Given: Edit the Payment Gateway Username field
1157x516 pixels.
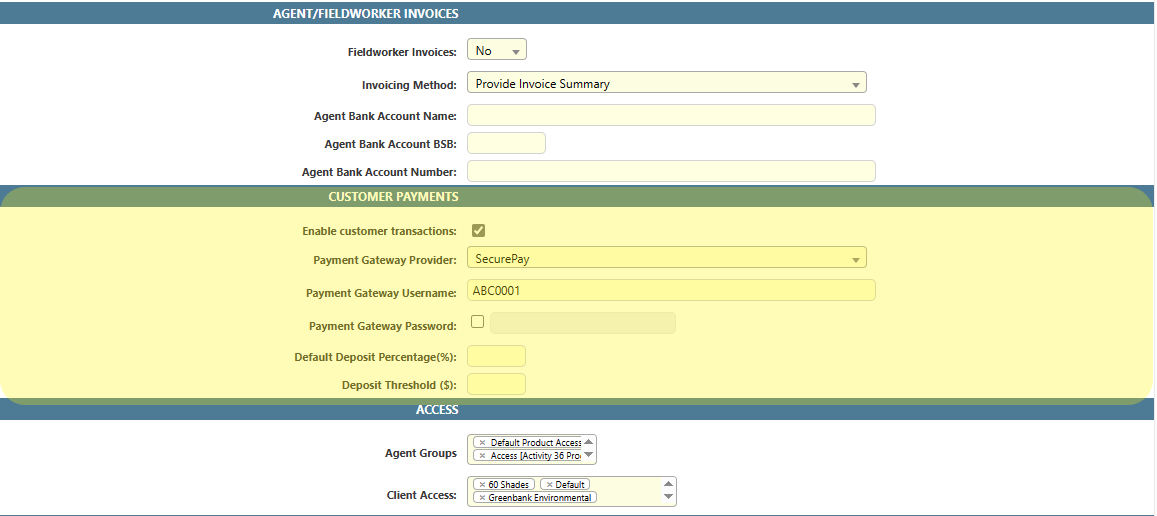Looking at the screenshot, I should tap(671, 290).
